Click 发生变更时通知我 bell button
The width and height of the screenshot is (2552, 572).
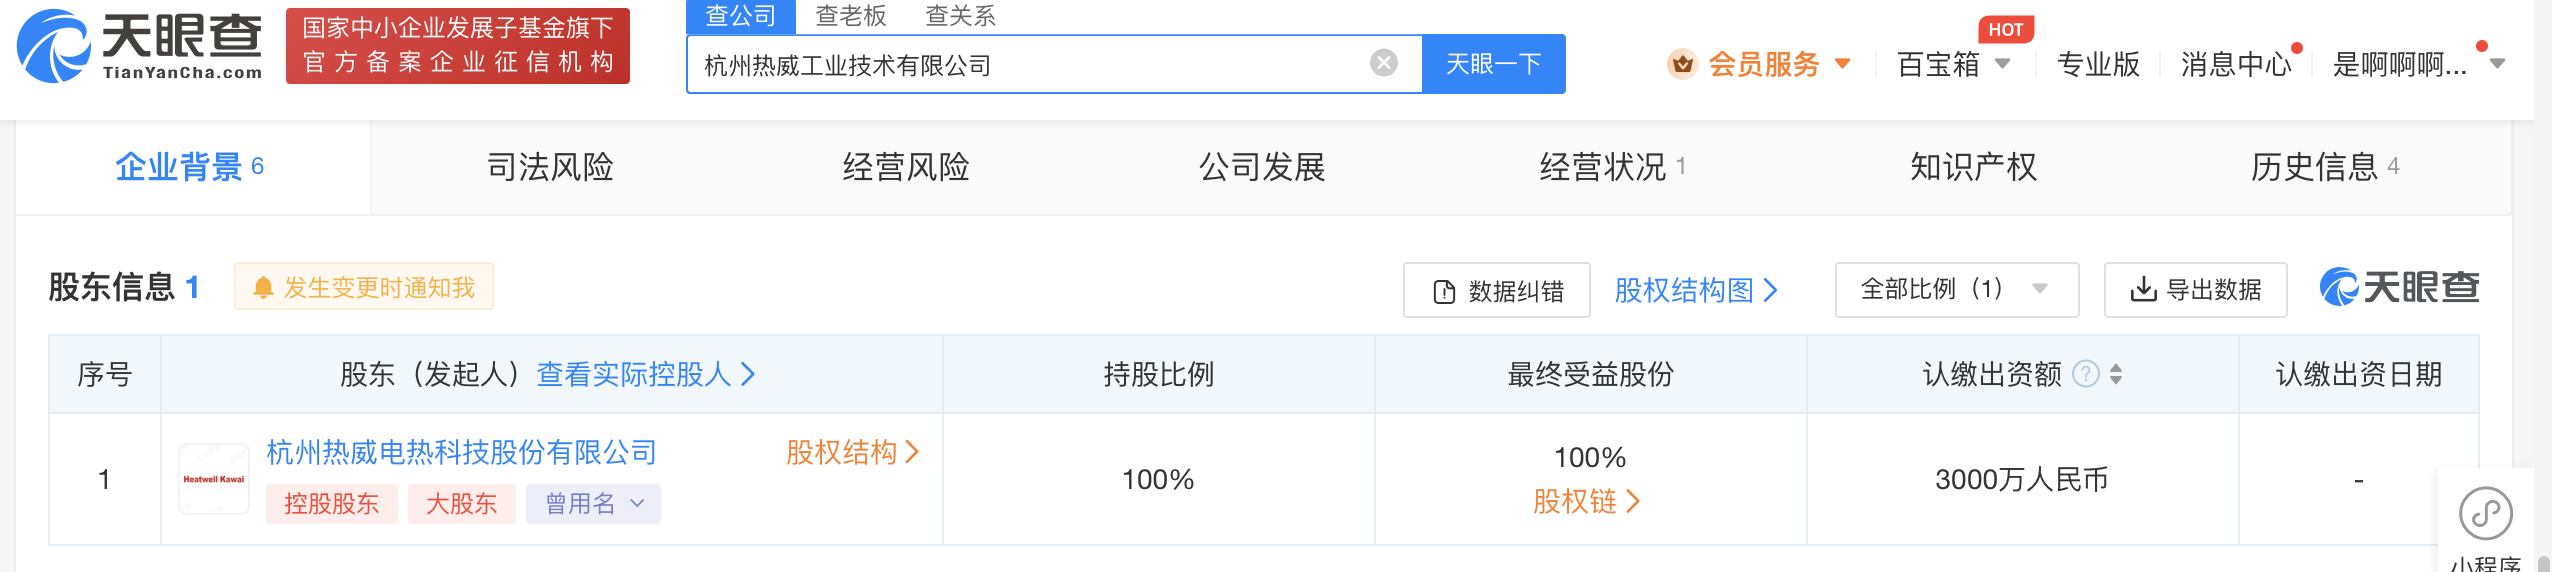pyautogui.click(x=364, y=288)
